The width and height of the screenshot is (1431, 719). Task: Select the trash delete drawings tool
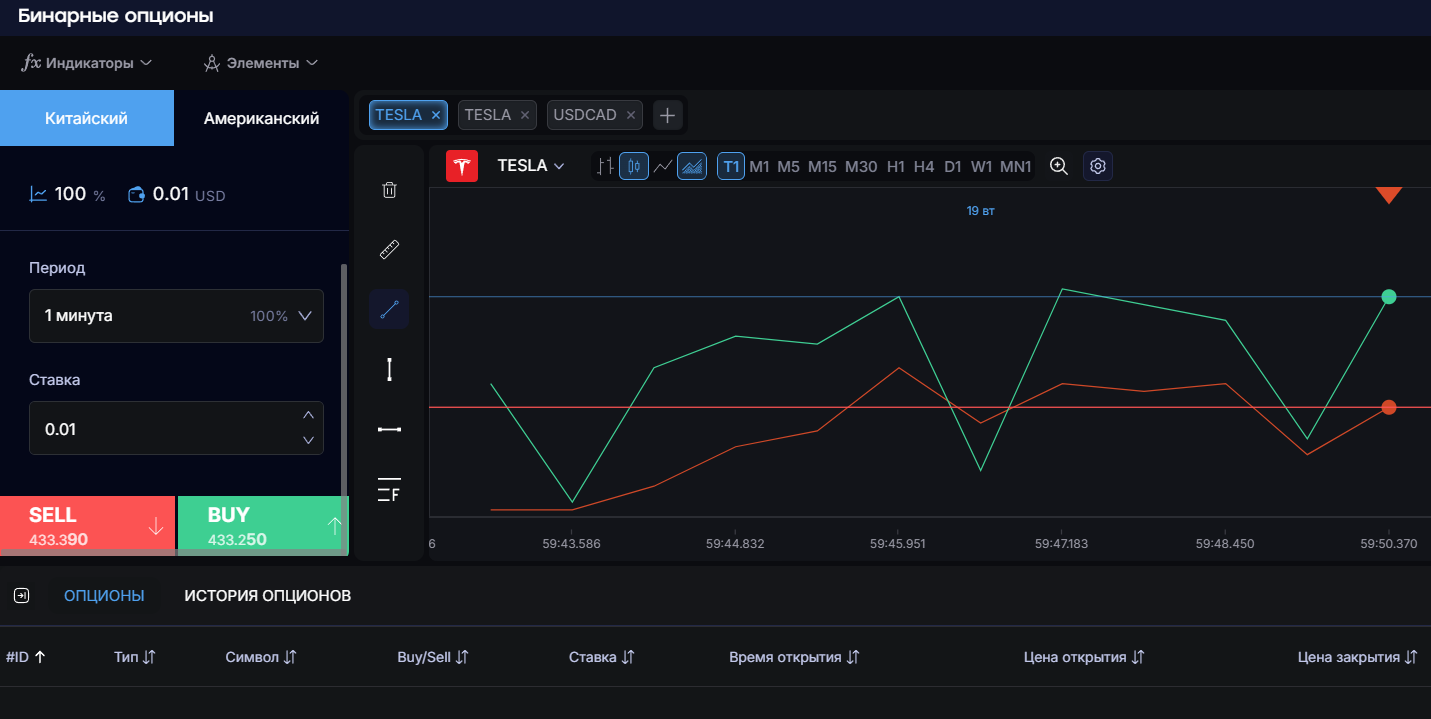click(390, 190)
